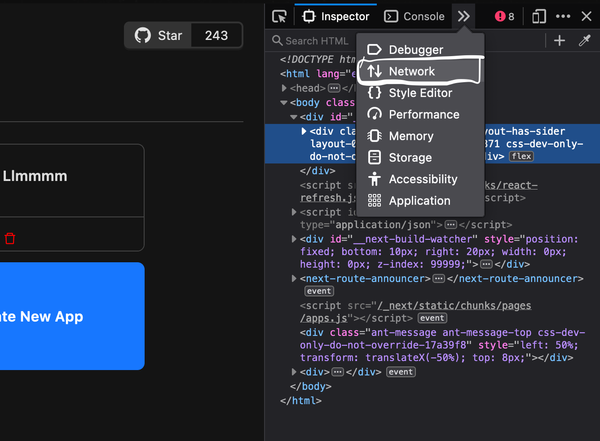Click the red trash delete icon

click(x=10, y=238)
